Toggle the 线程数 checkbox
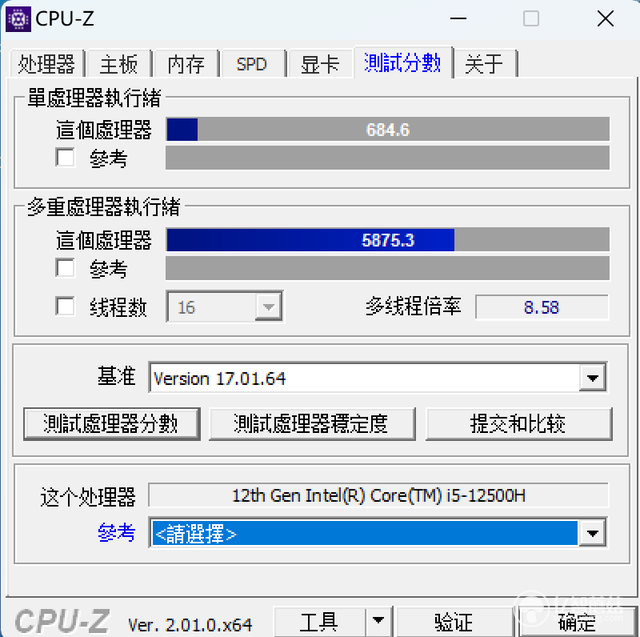Image resolution: width=640 pixels, height=637 pixels. coord(65,306)
